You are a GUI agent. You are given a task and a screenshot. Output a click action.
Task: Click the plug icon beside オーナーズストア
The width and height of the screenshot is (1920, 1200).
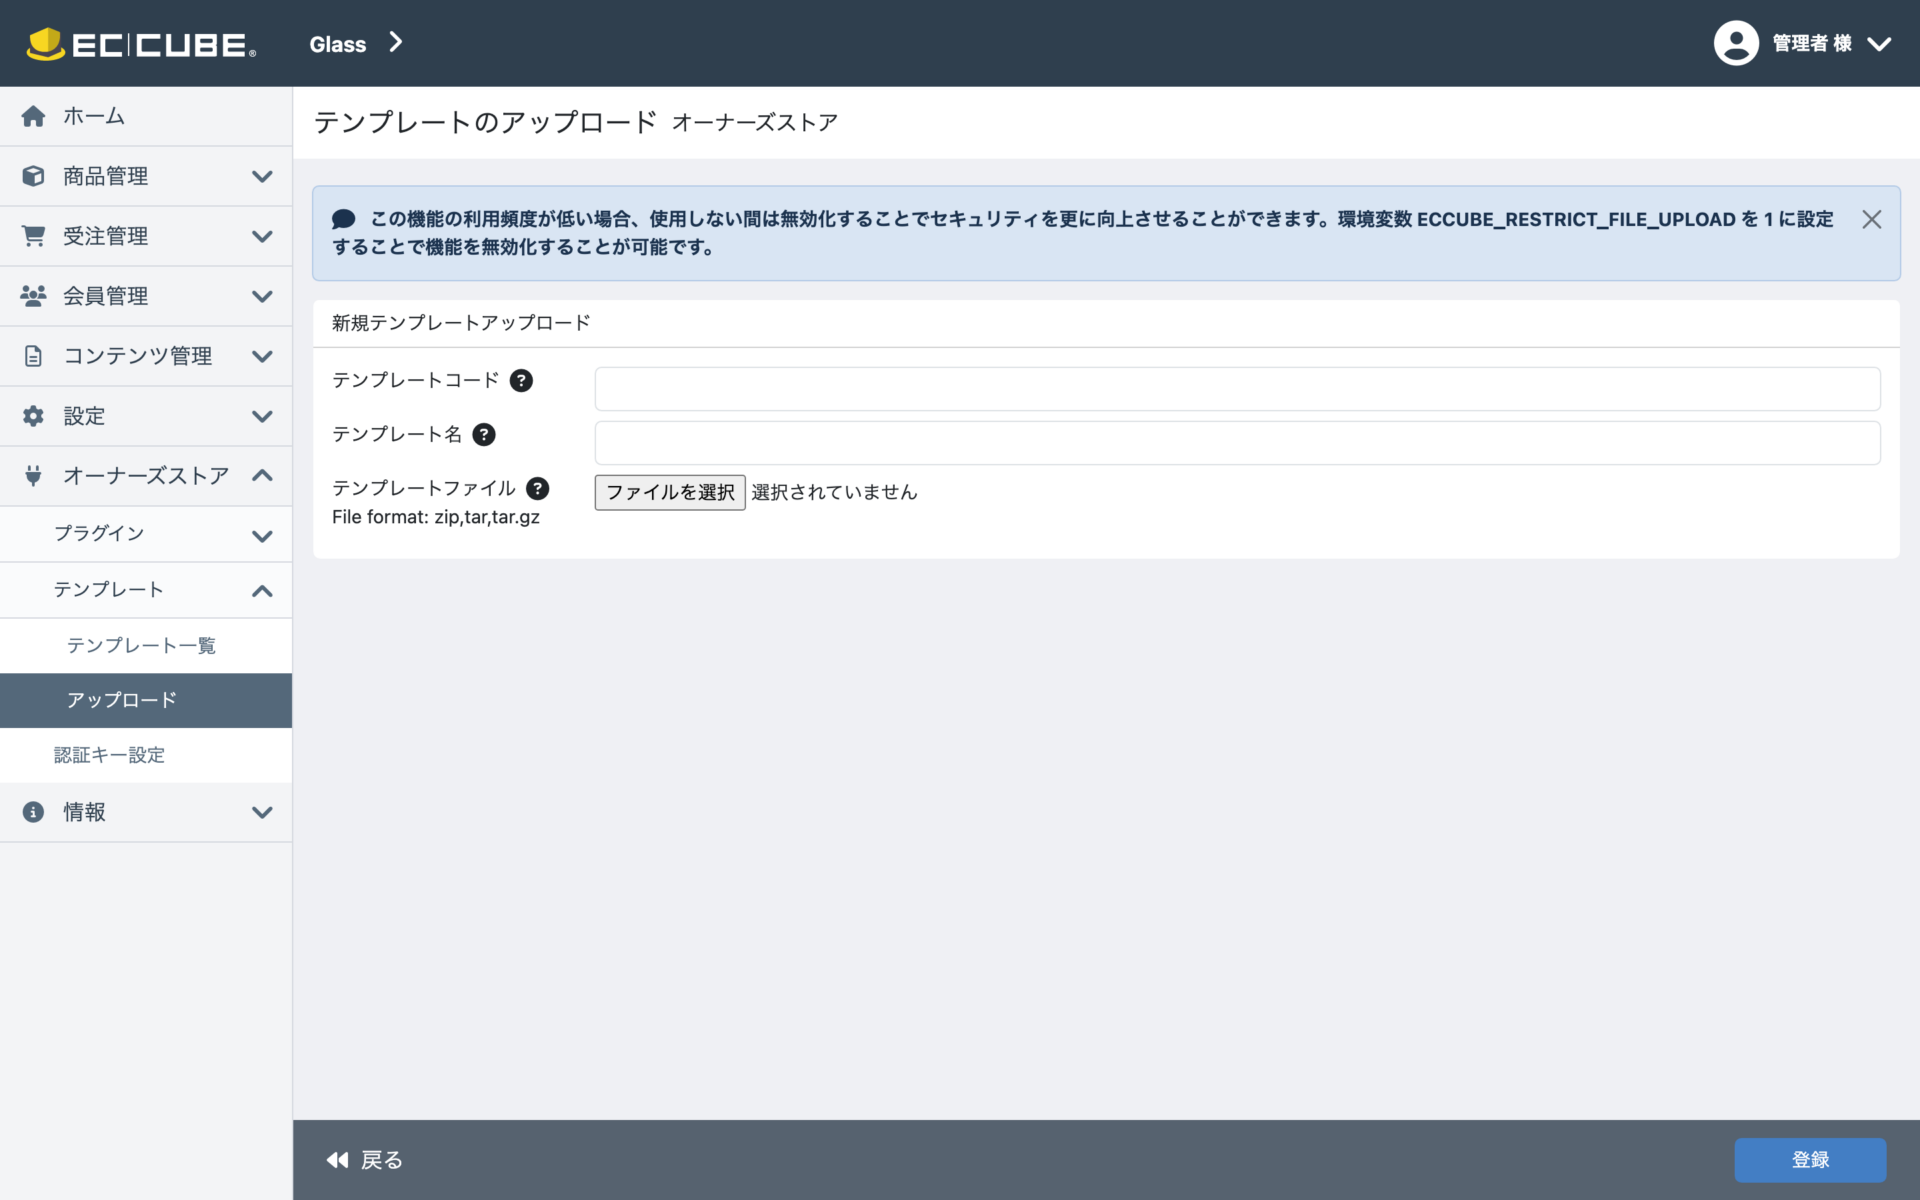click(33, 476)
